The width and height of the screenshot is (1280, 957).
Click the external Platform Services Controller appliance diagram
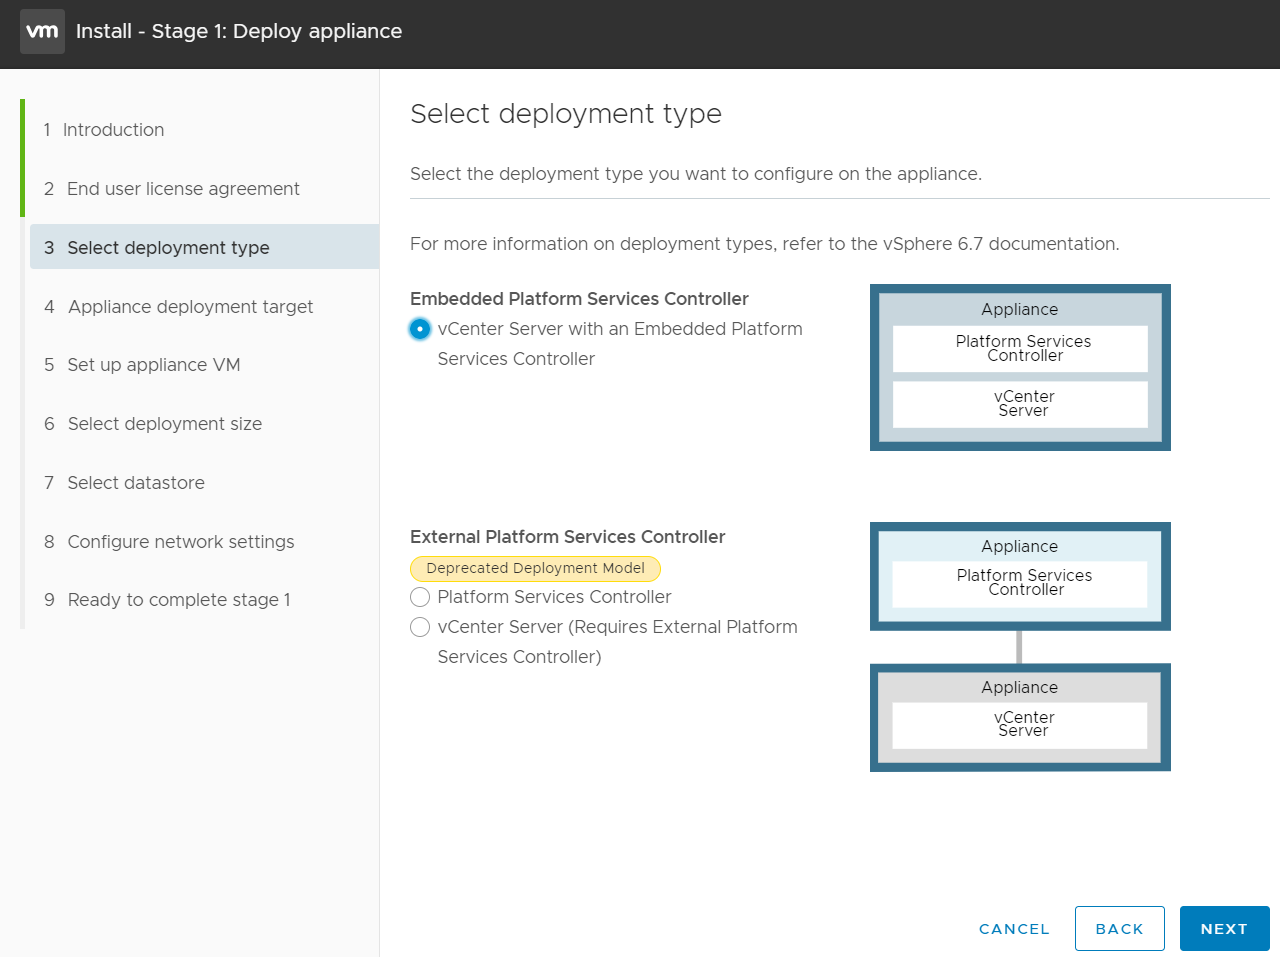pos(1020,576)
